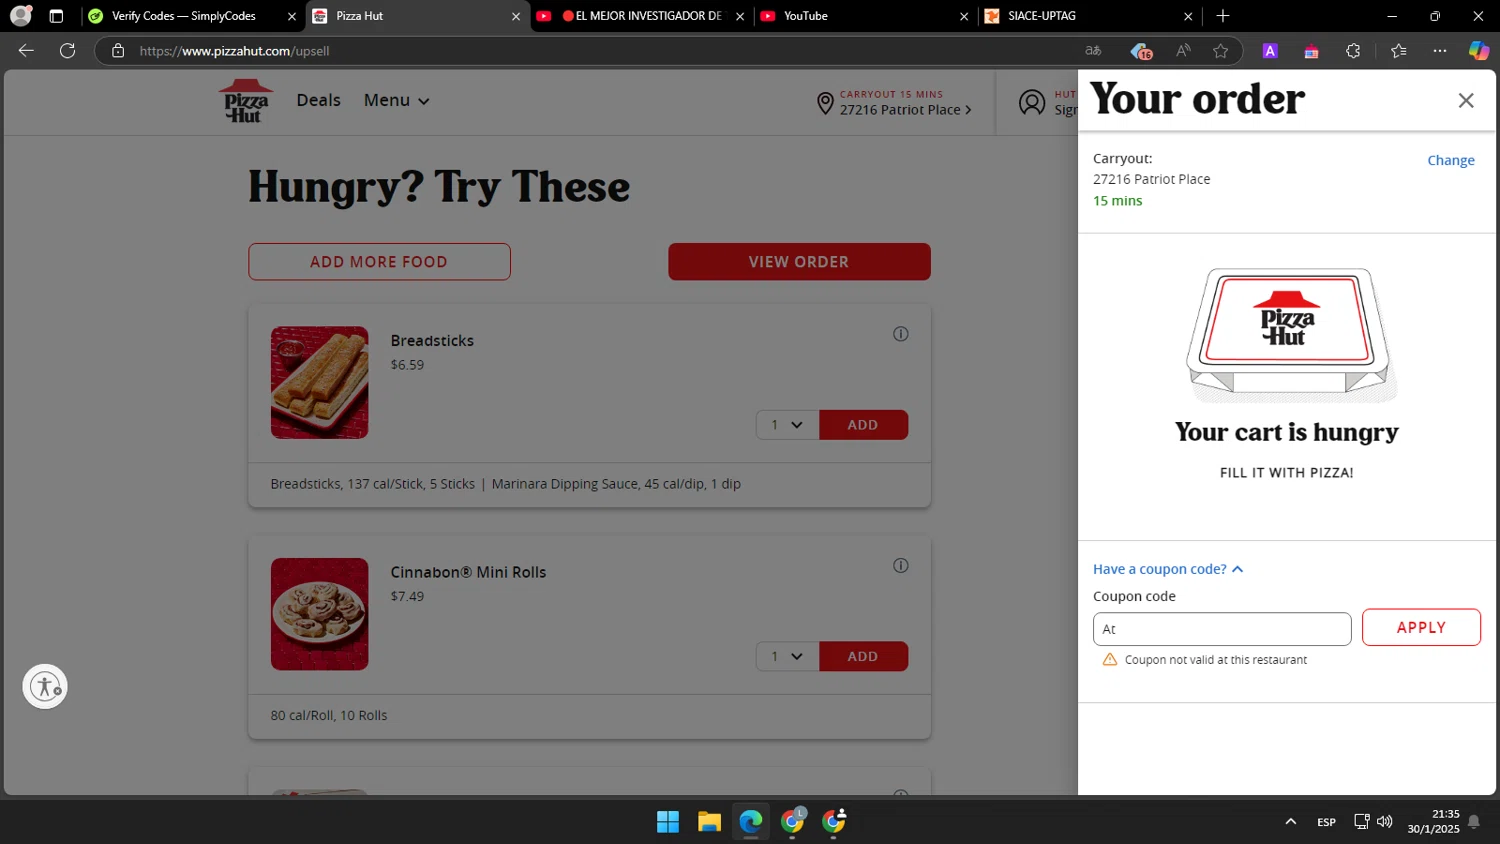This screenshot has width=1500, height=844.
Task: Click ADD MORE FOOD button
Action: [x=379, y=262]
